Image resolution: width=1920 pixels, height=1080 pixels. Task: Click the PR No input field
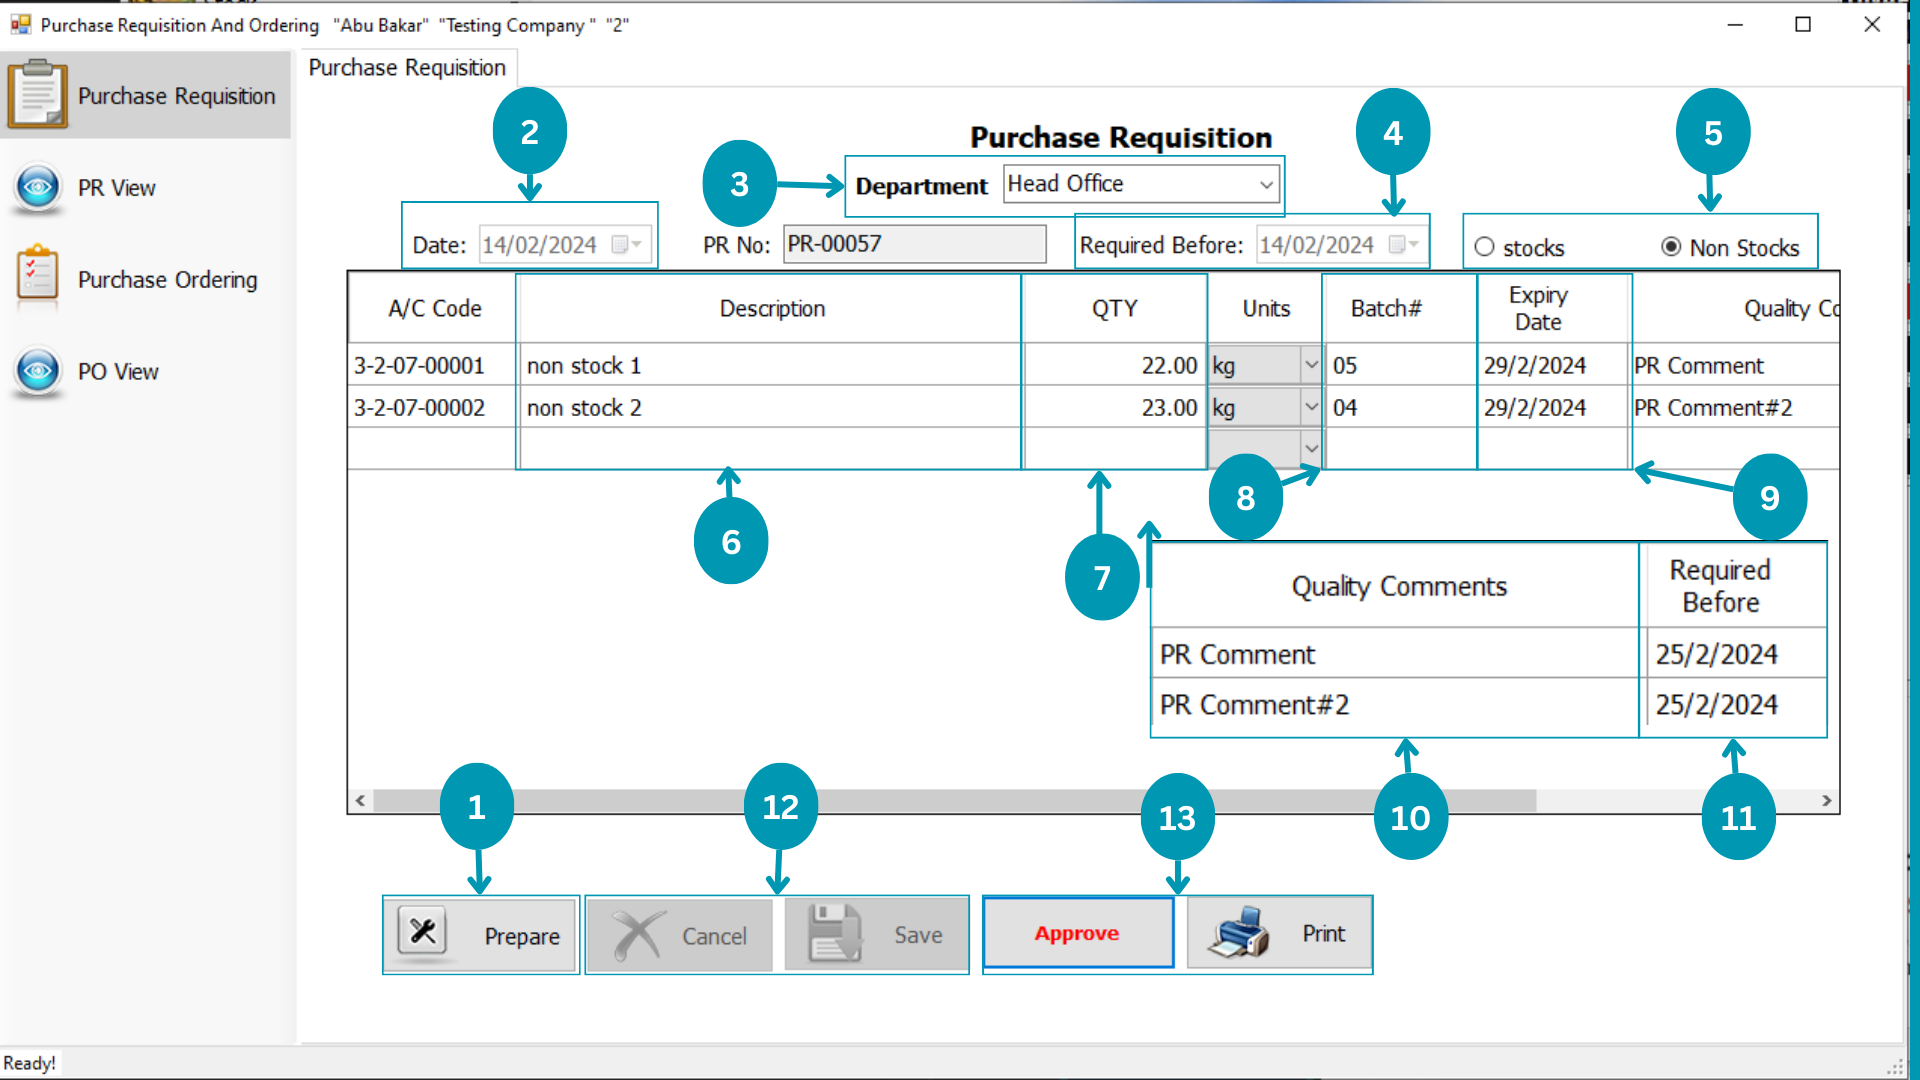point(916,243)
